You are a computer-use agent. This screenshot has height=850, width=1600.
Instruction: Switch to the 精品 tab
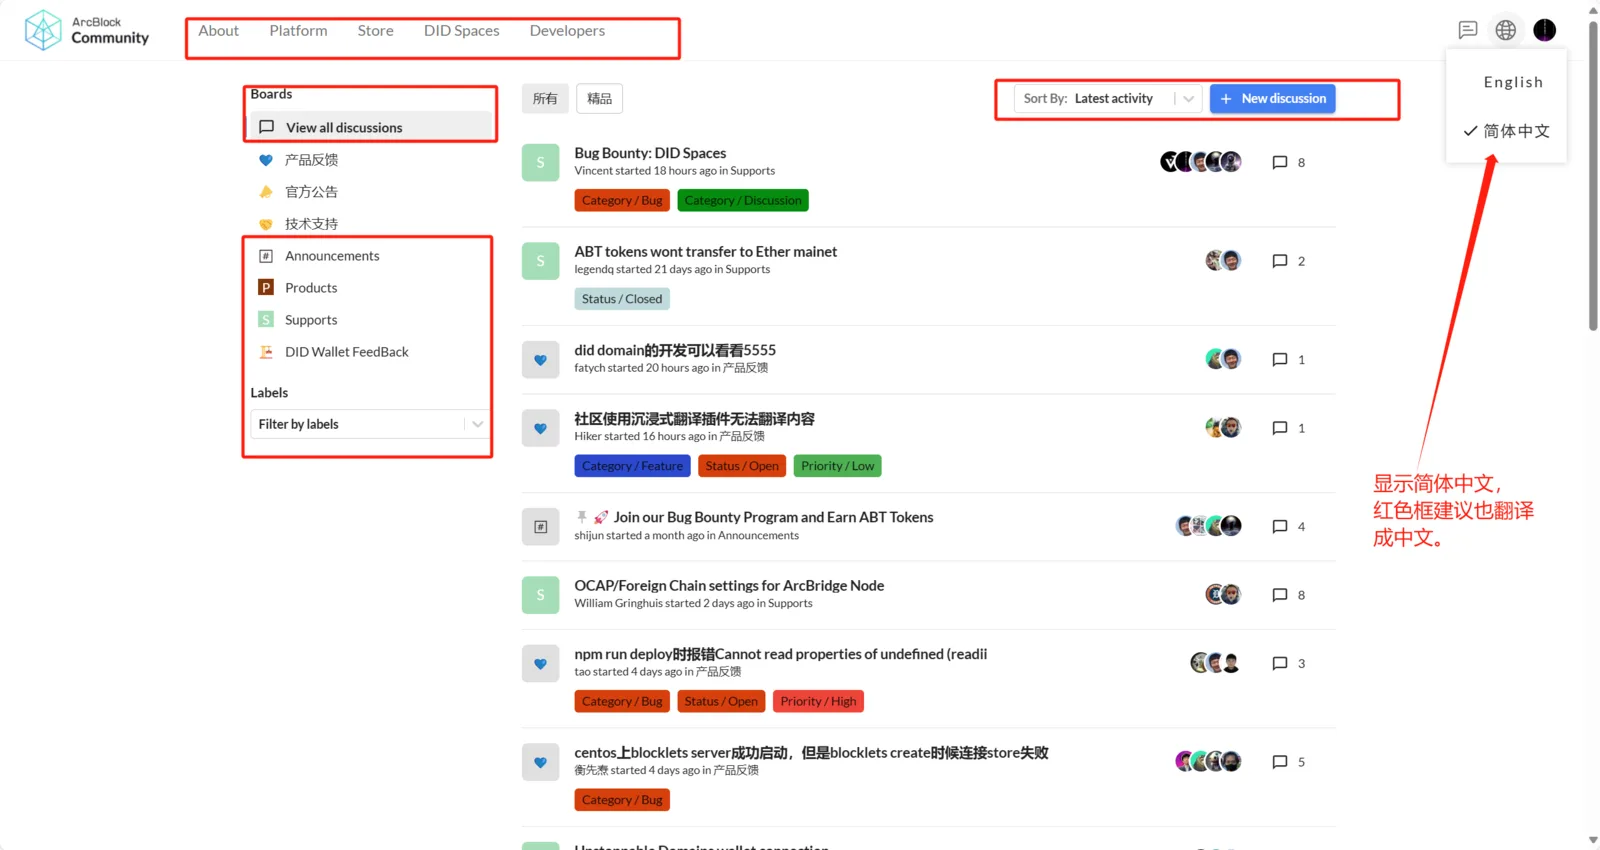(x=600, y=98)
